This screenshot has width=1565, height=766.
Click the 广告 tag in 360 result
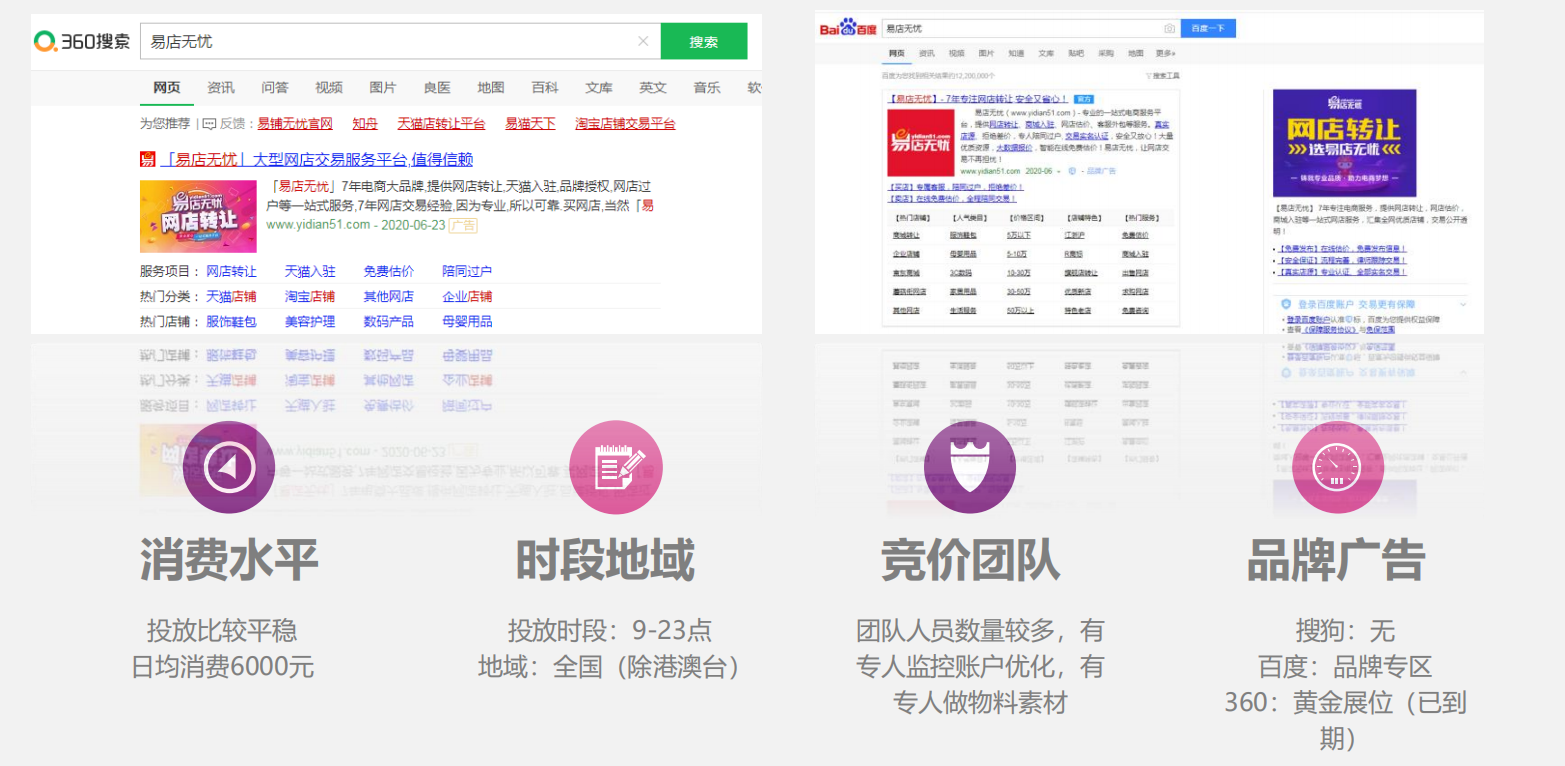(463, 225)
